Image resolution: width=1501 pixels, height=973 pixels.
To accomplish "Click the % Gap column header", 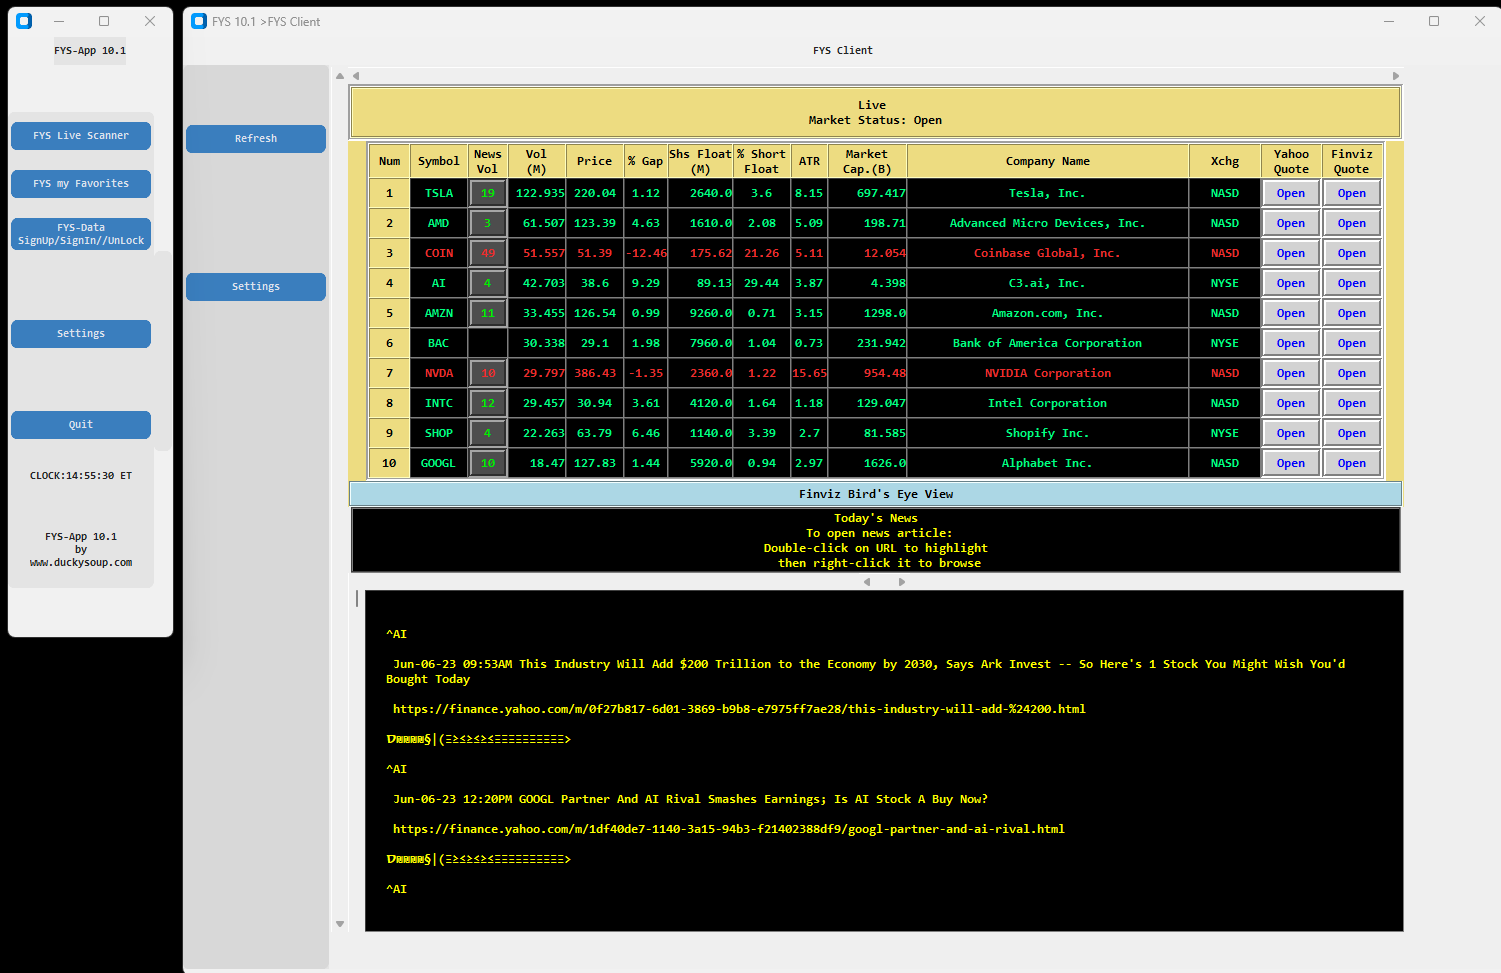I will pos(645,161).
